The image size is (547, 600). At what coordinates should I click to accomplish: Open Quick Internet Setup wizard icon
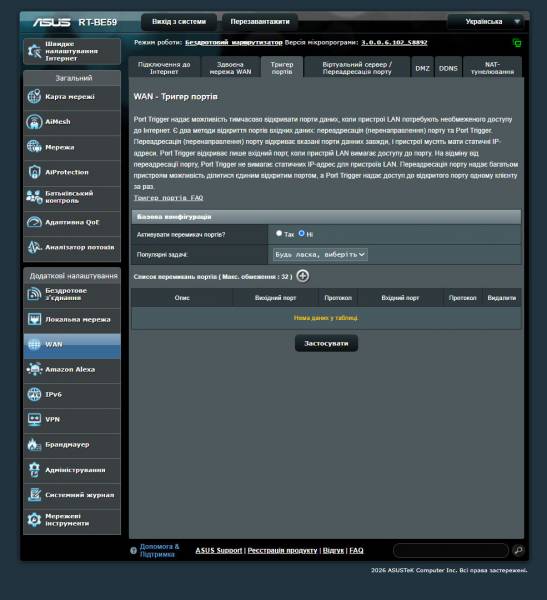pos(34,51)
